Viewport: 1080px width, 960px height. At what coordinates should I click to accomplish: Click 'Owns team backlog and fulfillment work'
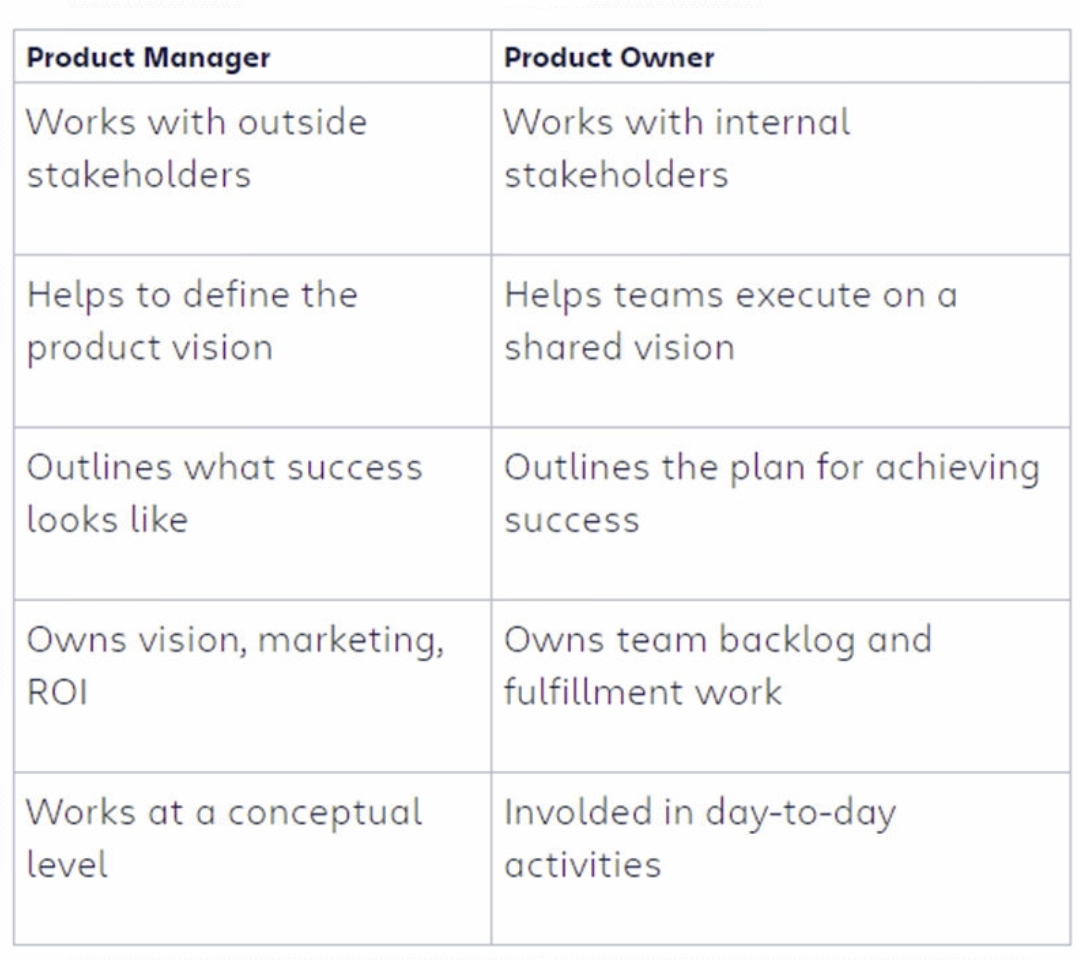click(x=780, y=686)
